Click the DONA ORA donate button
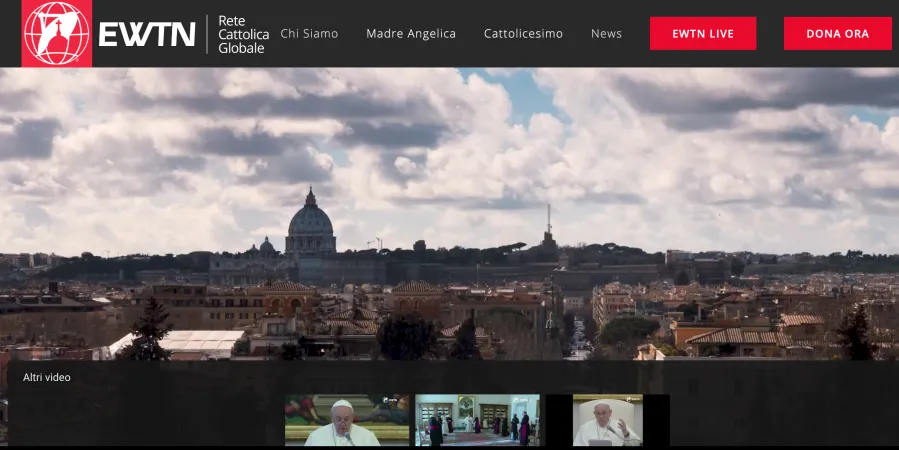Image resolution: width=899 pixels, height=450 pixels. click(838, 33)
